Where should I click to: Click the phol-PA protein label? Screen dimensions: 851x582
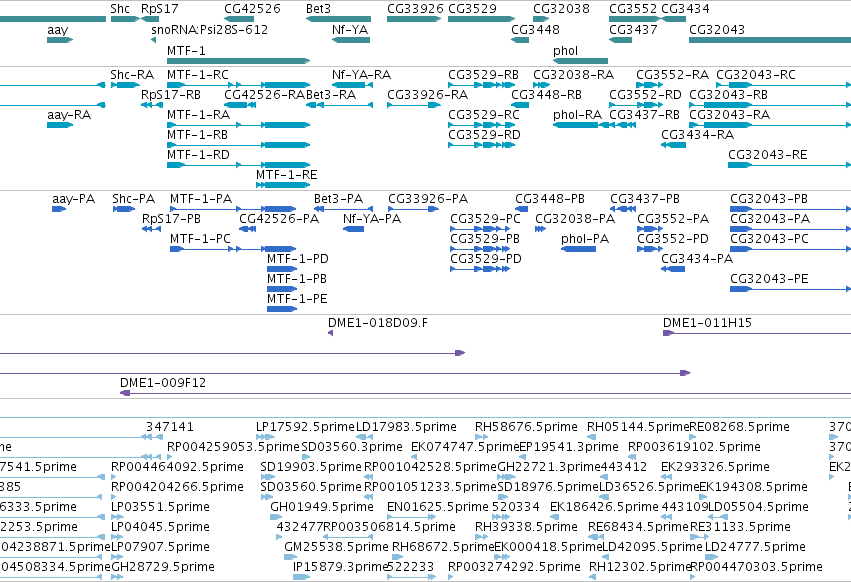tap(585, 239)
